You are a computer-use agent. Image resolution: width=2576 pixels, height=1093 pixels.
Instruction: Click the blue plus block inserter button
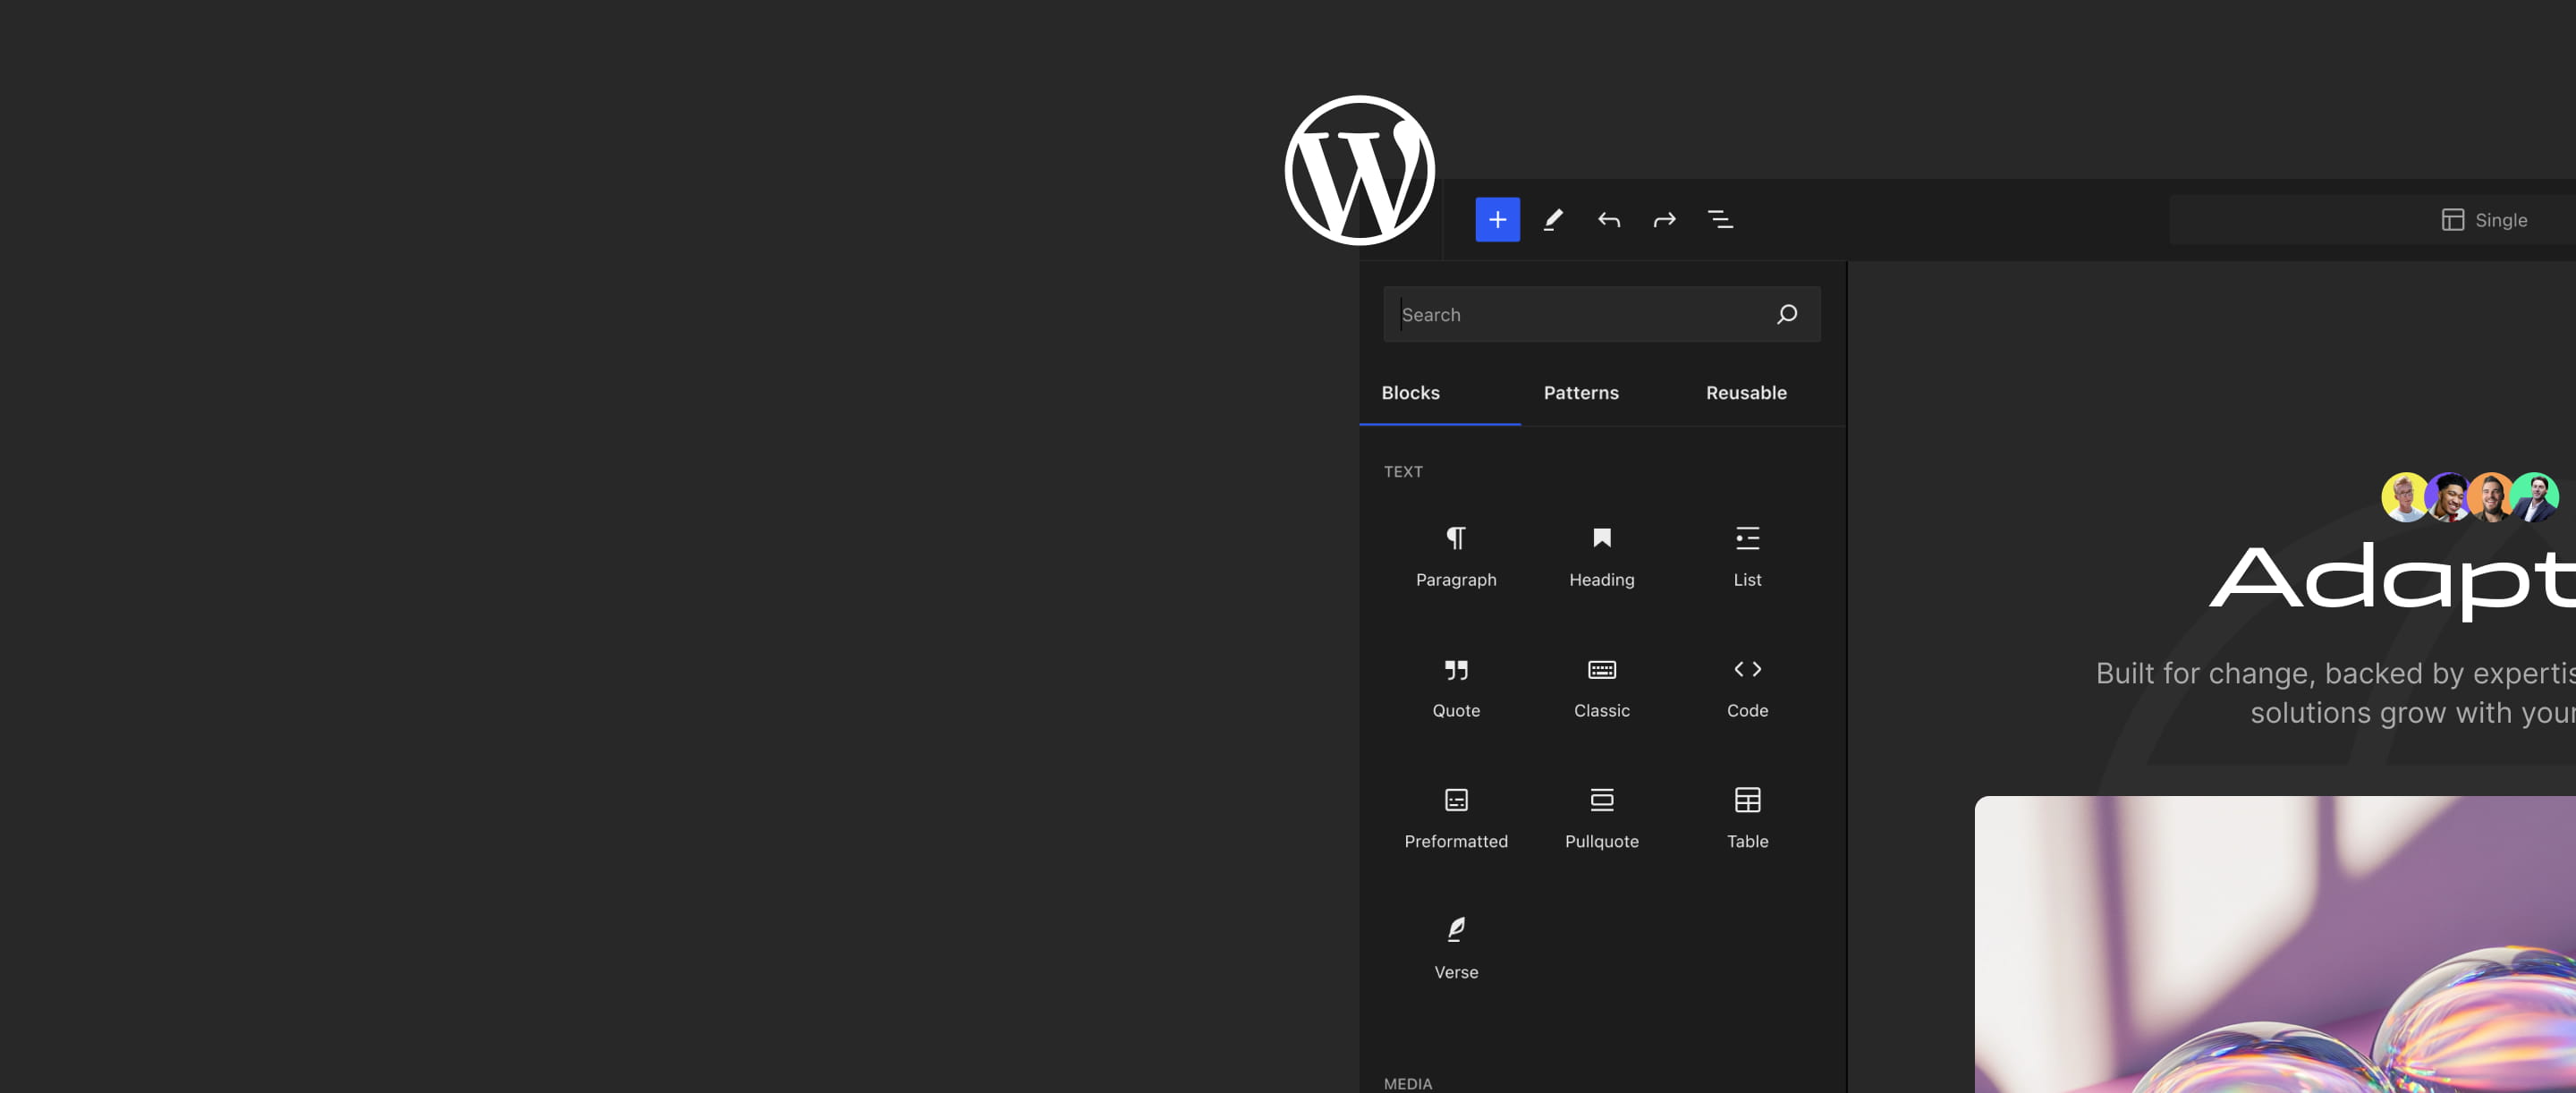[1497, 220]
